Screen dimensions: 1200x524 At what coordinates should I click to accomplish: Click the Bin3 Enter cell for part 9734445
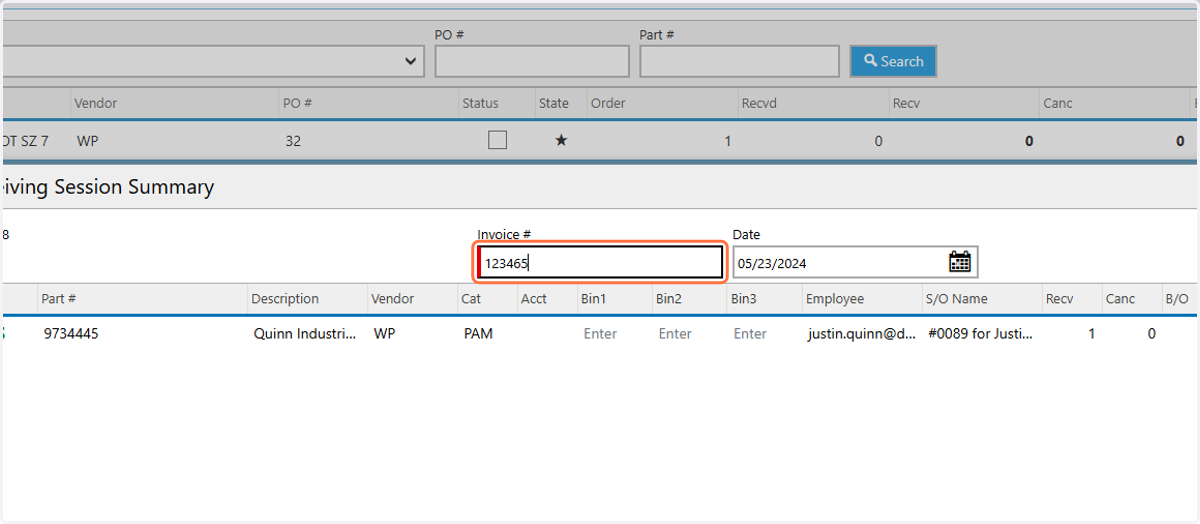tap(750, 334)
